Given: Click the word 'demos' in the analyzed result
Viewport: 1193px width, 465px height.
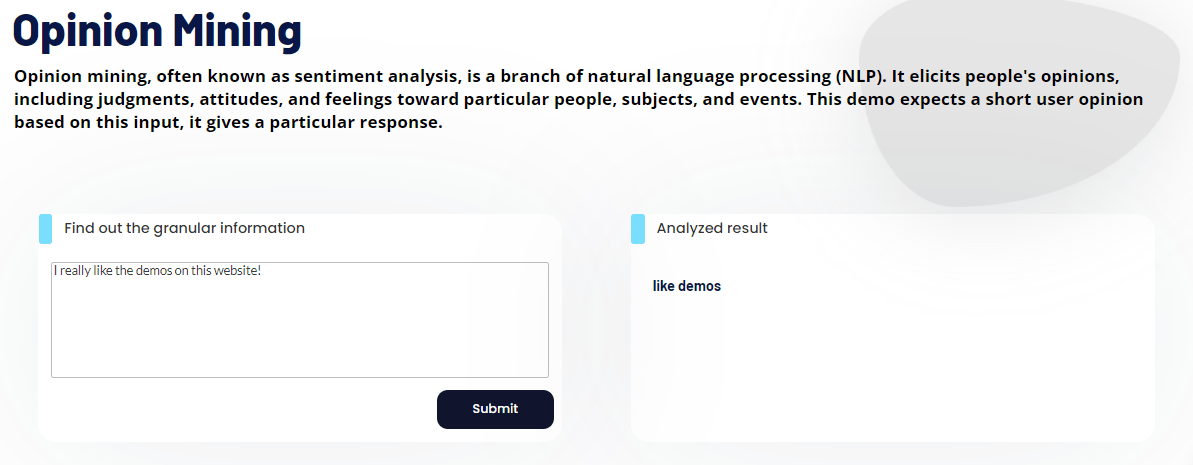Looking at the screenshot, I should [x=700, y=286].
